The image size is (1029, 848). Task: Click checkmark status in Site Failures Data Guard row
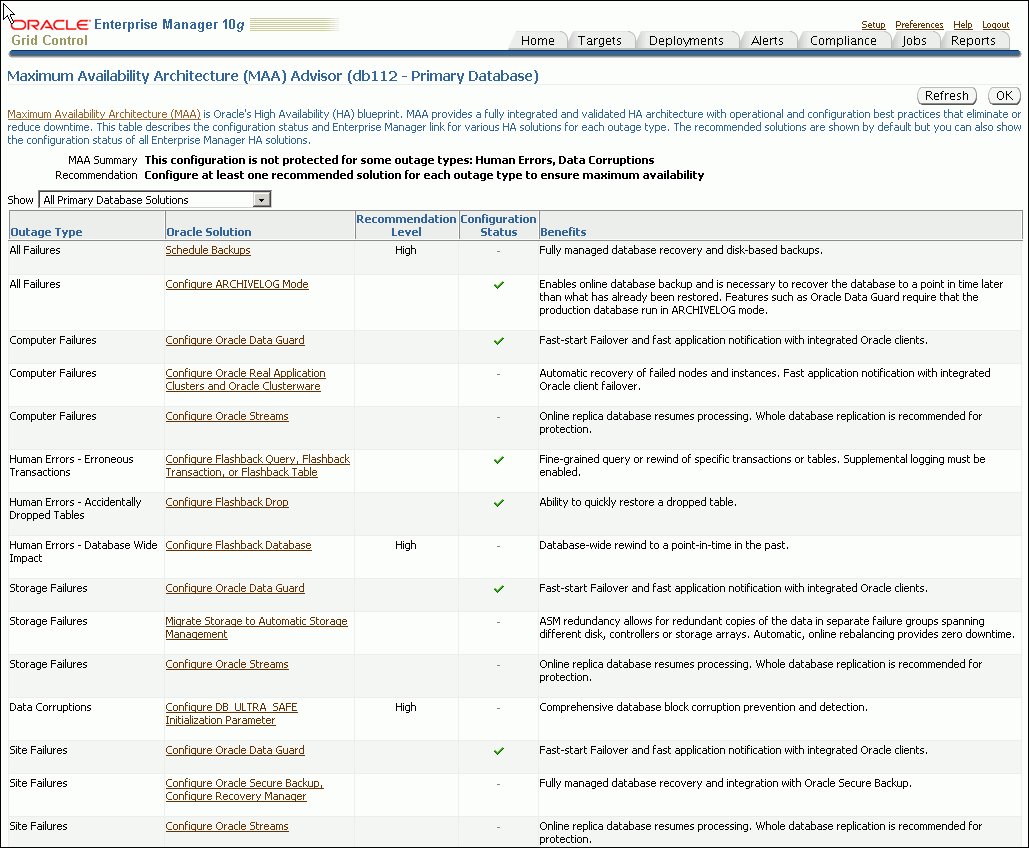tap(499, 751)
